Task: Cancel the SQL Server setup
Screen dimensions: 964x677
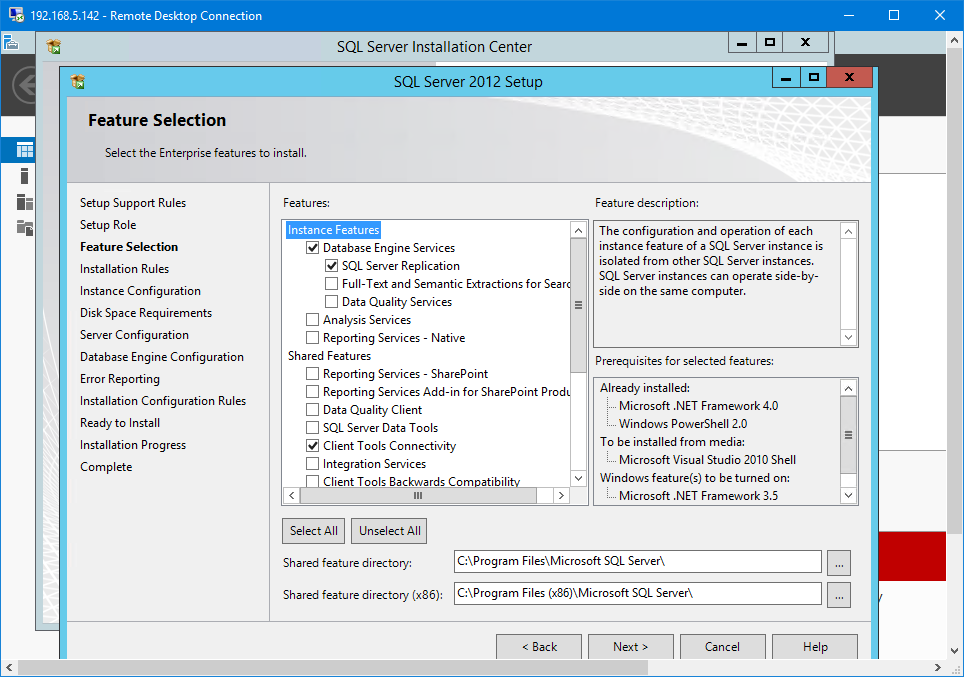Action: 722,646
